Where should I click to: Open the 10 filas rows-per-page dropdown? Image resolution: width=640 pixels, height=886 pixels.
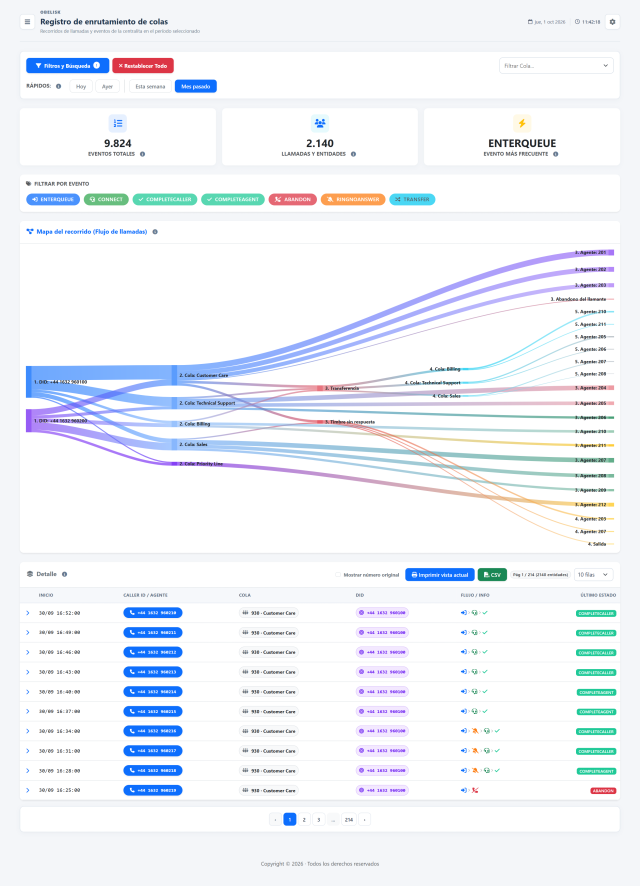coord(594,575)
